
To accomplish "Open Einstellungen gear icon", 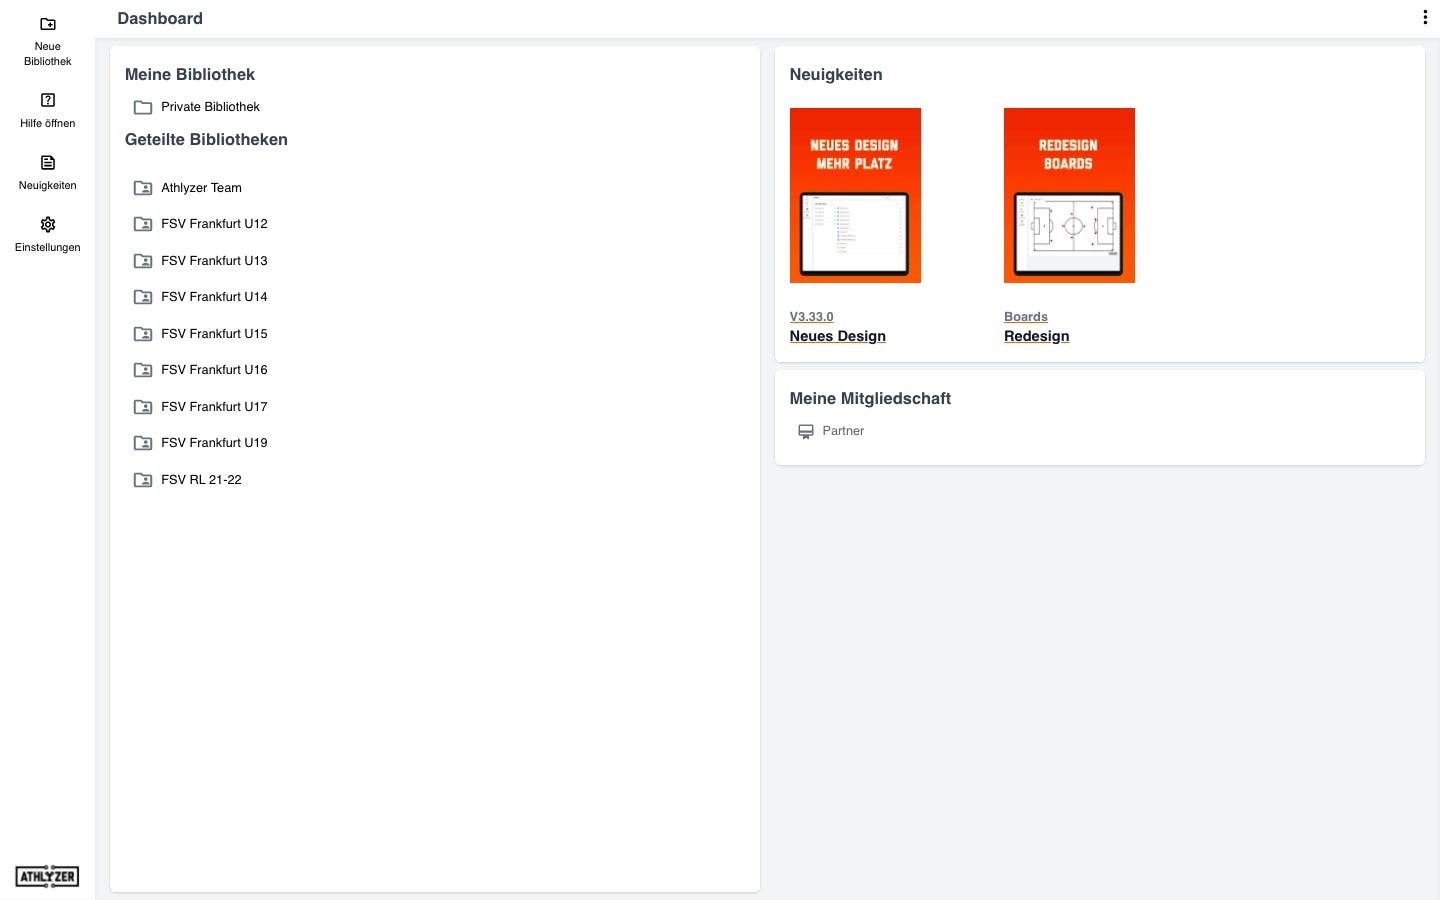I will [x=47, y=224].
